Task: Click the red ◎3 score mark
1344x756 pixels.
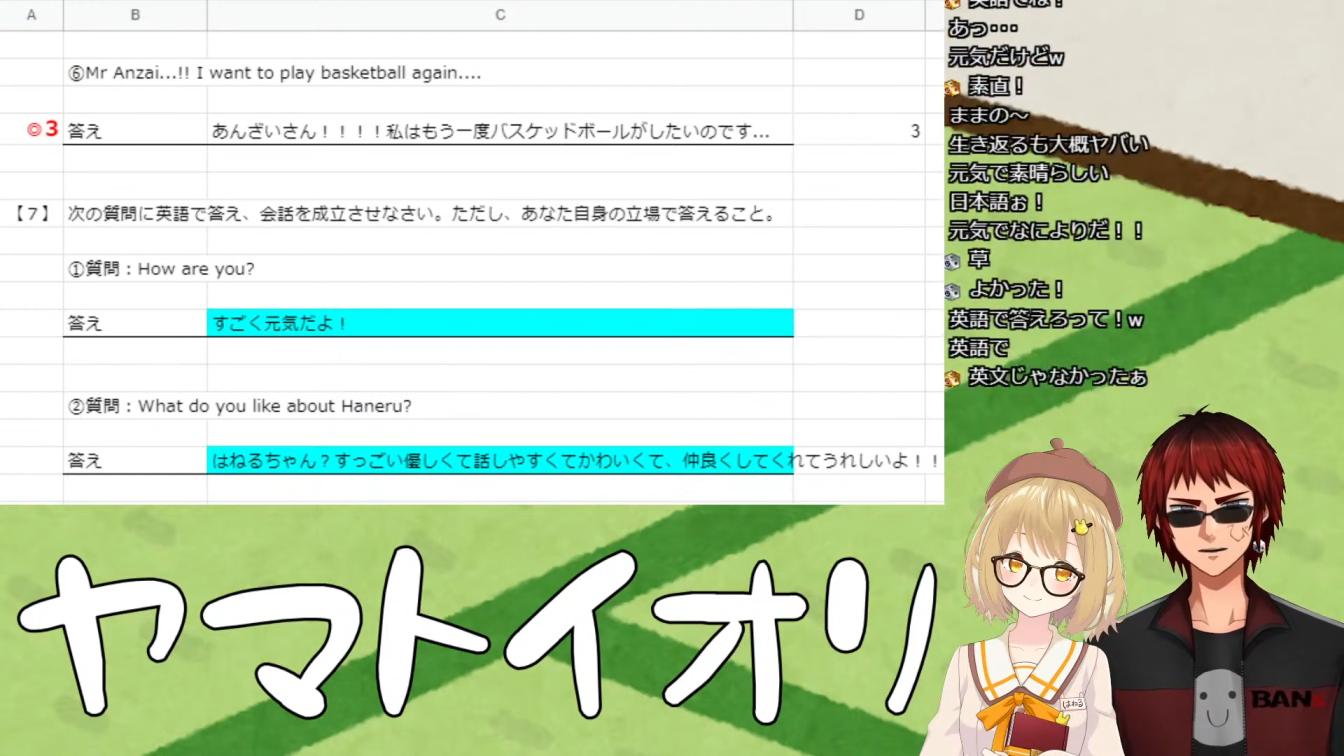Action: point(41,130)
